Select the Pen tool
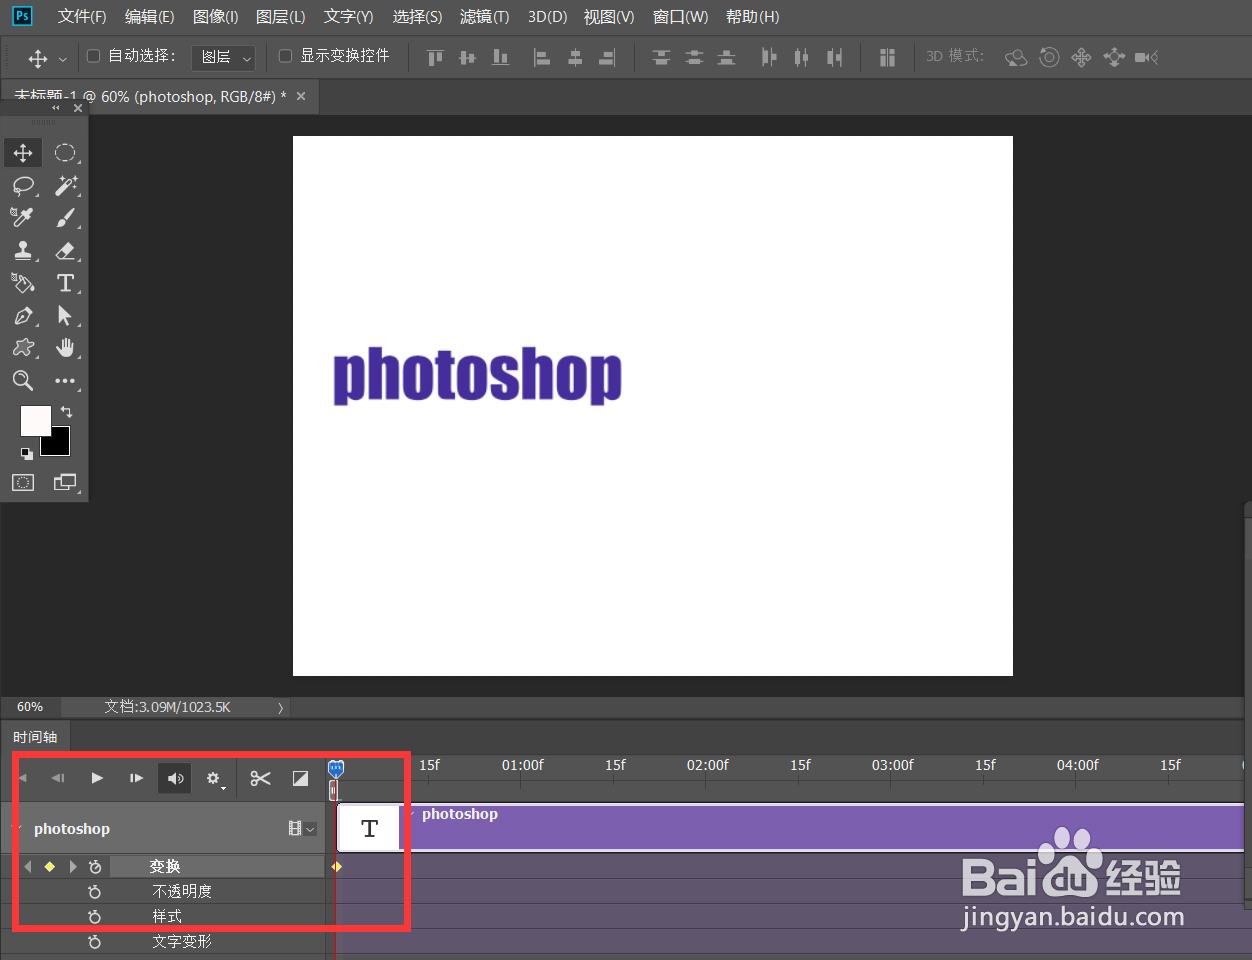The width and height of the screenshot is (1252, 960). click(x=23, y=316)
